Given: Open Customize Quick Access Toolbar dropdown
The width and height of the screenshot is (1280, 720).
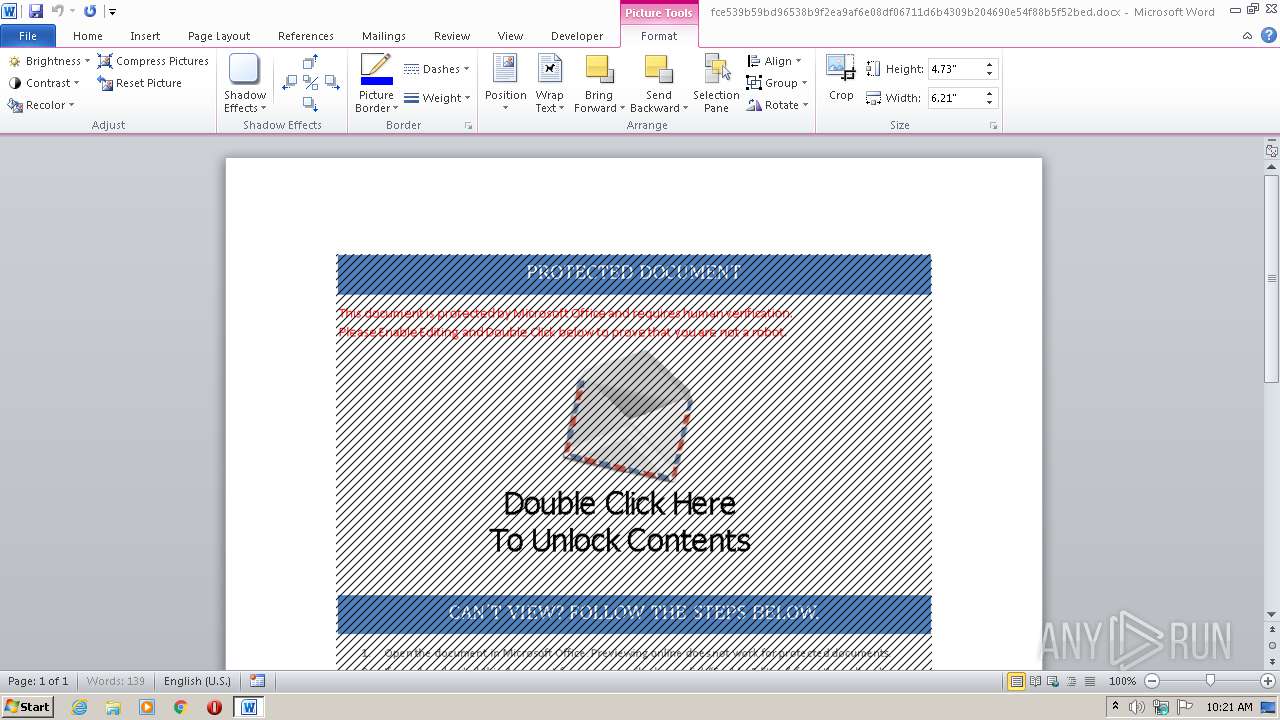Looking at the screenshot, I should pyautogui.click(x=112, y=12).
